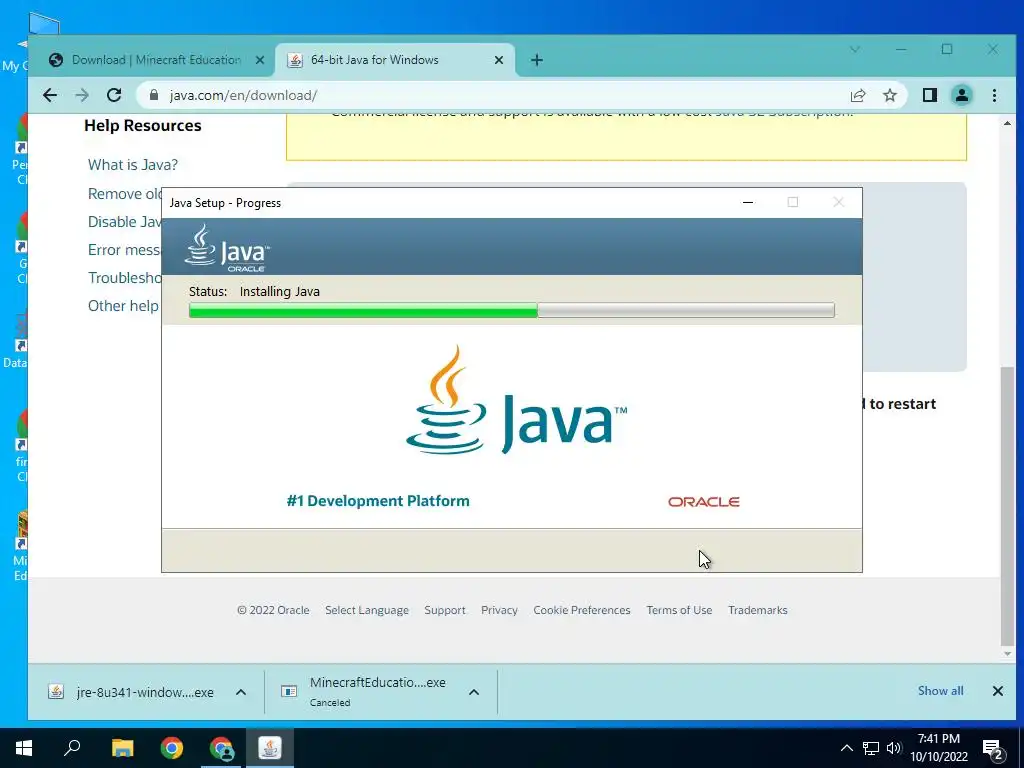Open Chrome tab search chevron
The image size is (1024, 768).
click(855, 50)
